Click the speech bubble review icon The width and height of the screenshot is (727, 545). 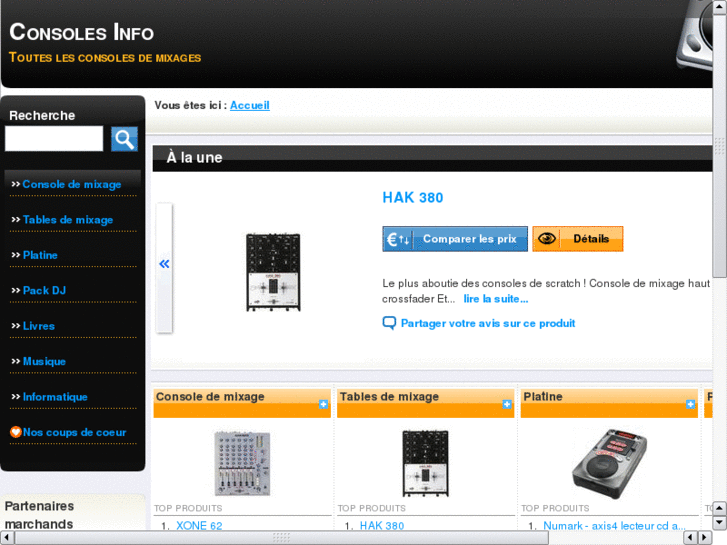coord(389,323)
